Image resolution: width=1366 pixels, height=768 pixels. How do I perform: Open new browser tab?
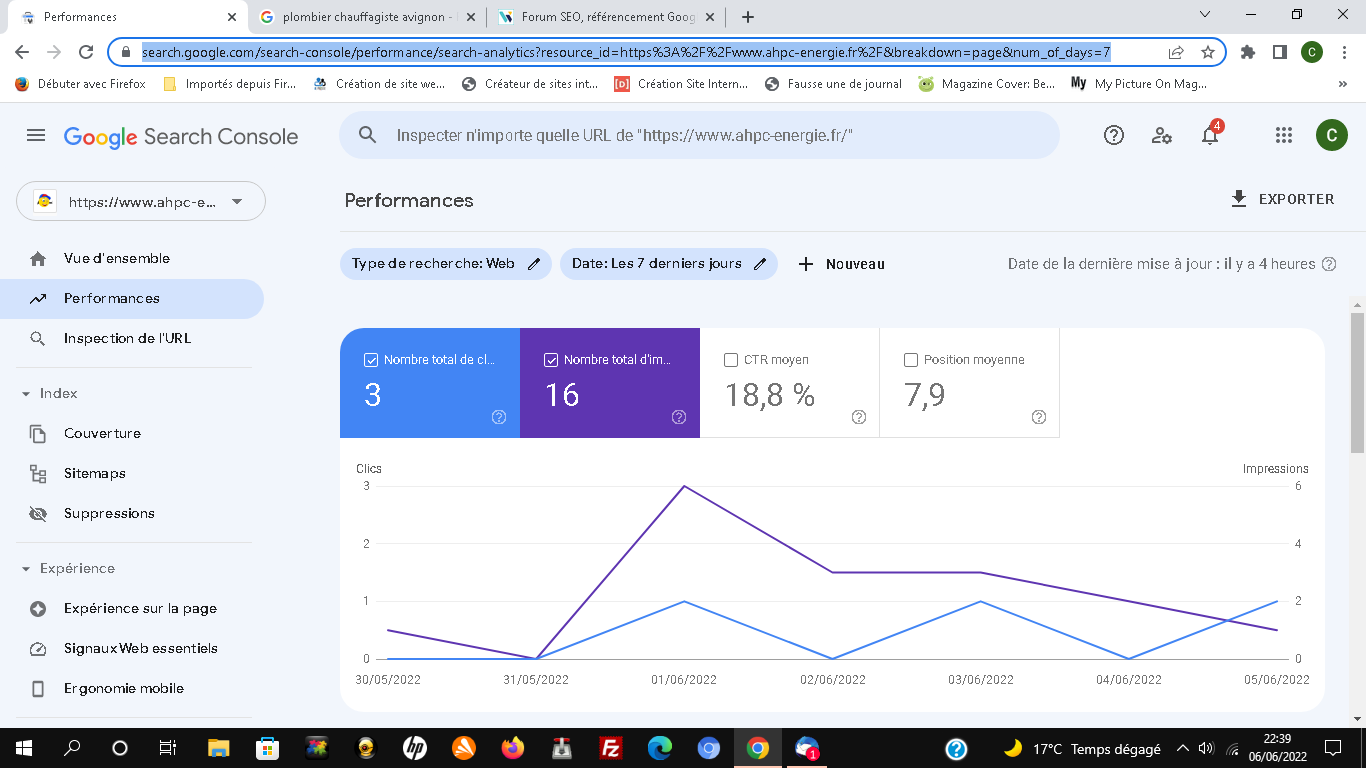pos(748,17)
